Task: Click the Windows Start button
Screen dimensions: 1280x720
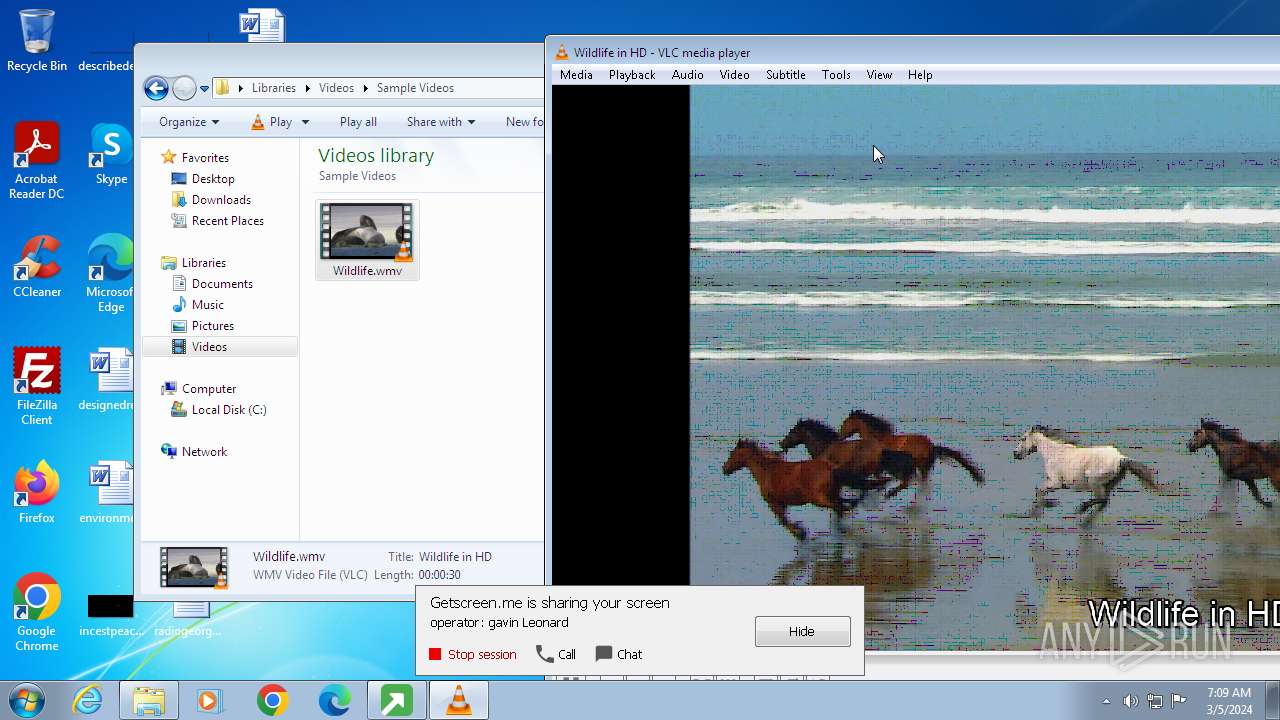Action: (x=27, y=700)
